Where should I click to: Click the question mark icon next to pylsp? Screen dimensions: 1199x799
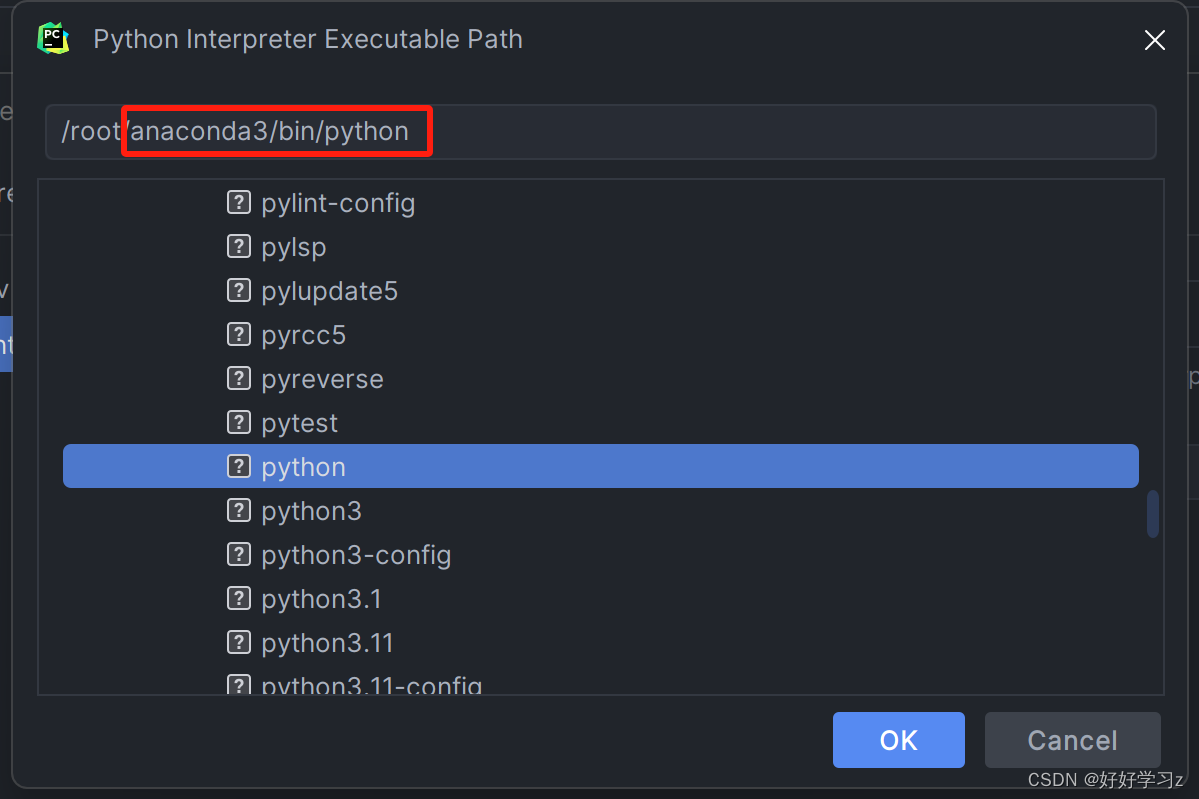click(239, 246)
